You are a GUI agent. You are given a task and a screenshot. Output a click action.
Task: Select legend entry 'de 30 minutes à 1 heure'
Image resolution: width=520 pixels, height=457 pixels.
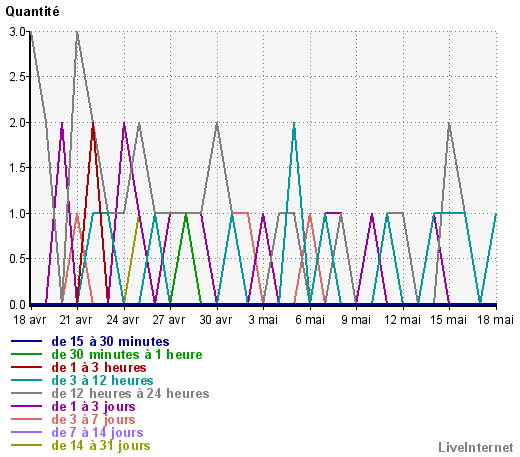pyautogui.click(x=127, y=354)
